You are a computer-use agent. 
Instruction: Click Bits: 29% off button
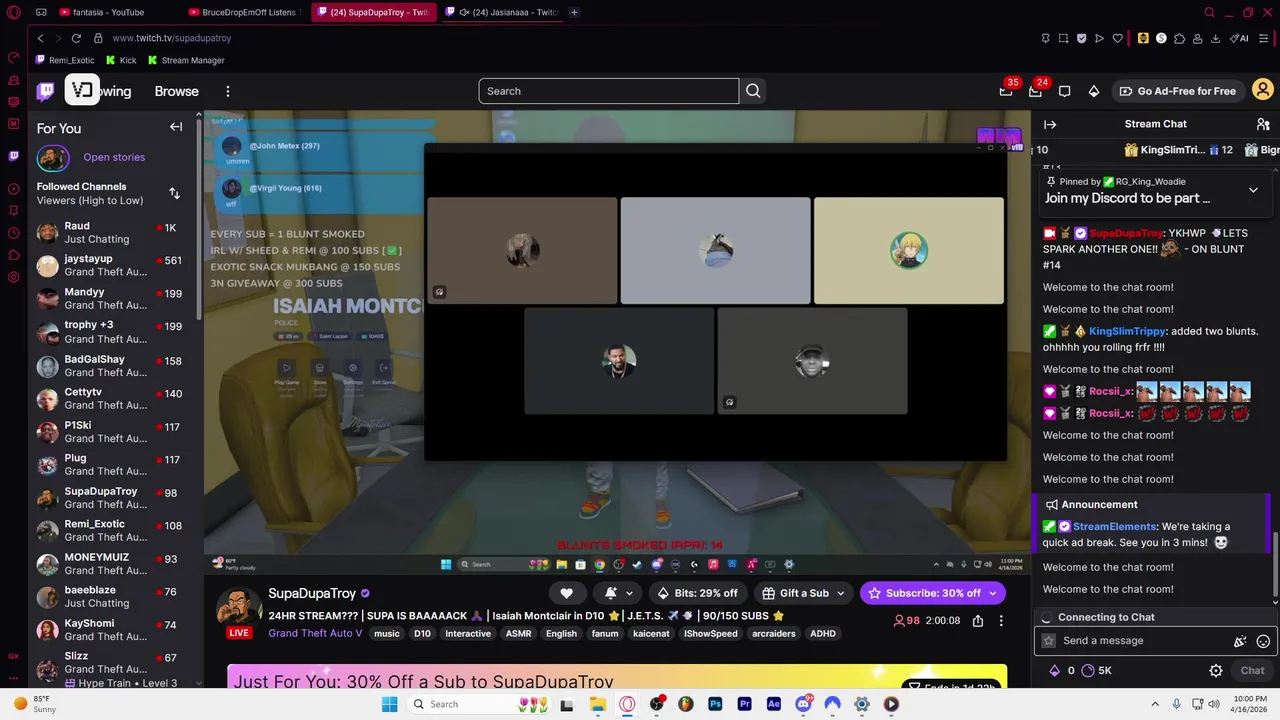coord(697,593)
